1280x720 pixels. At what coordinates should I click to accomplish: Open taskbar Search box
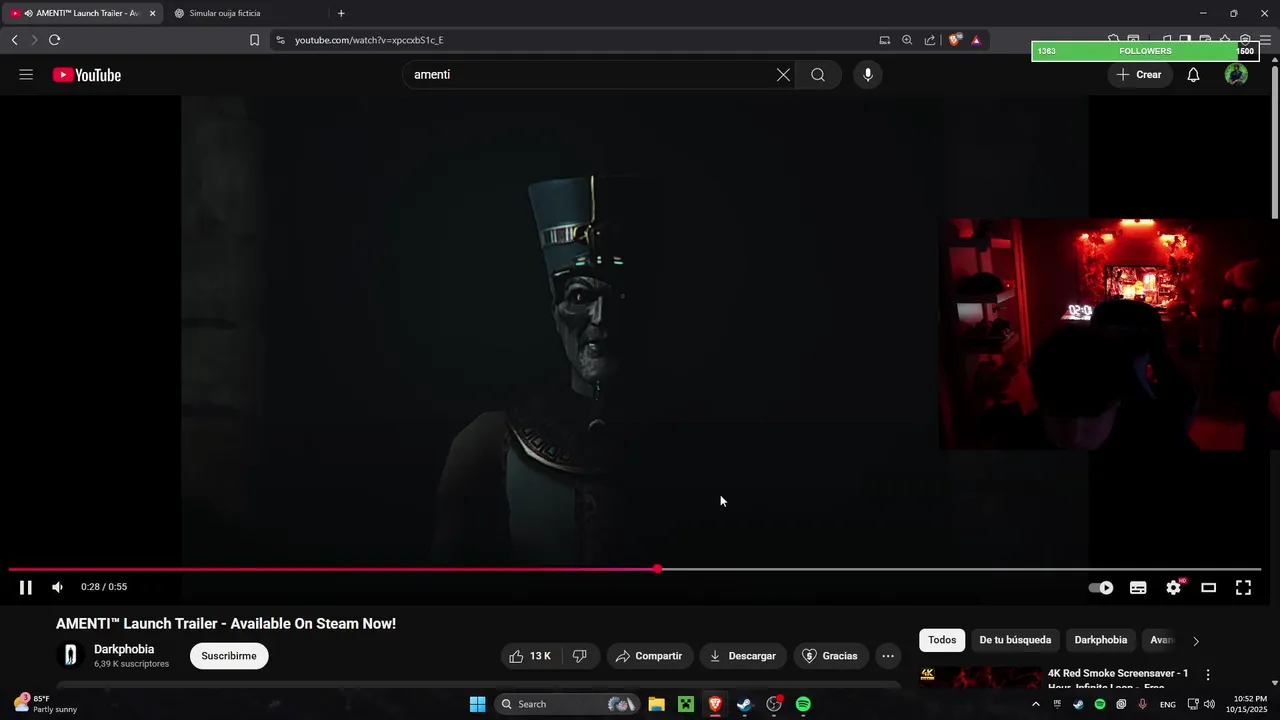[566, 704]
